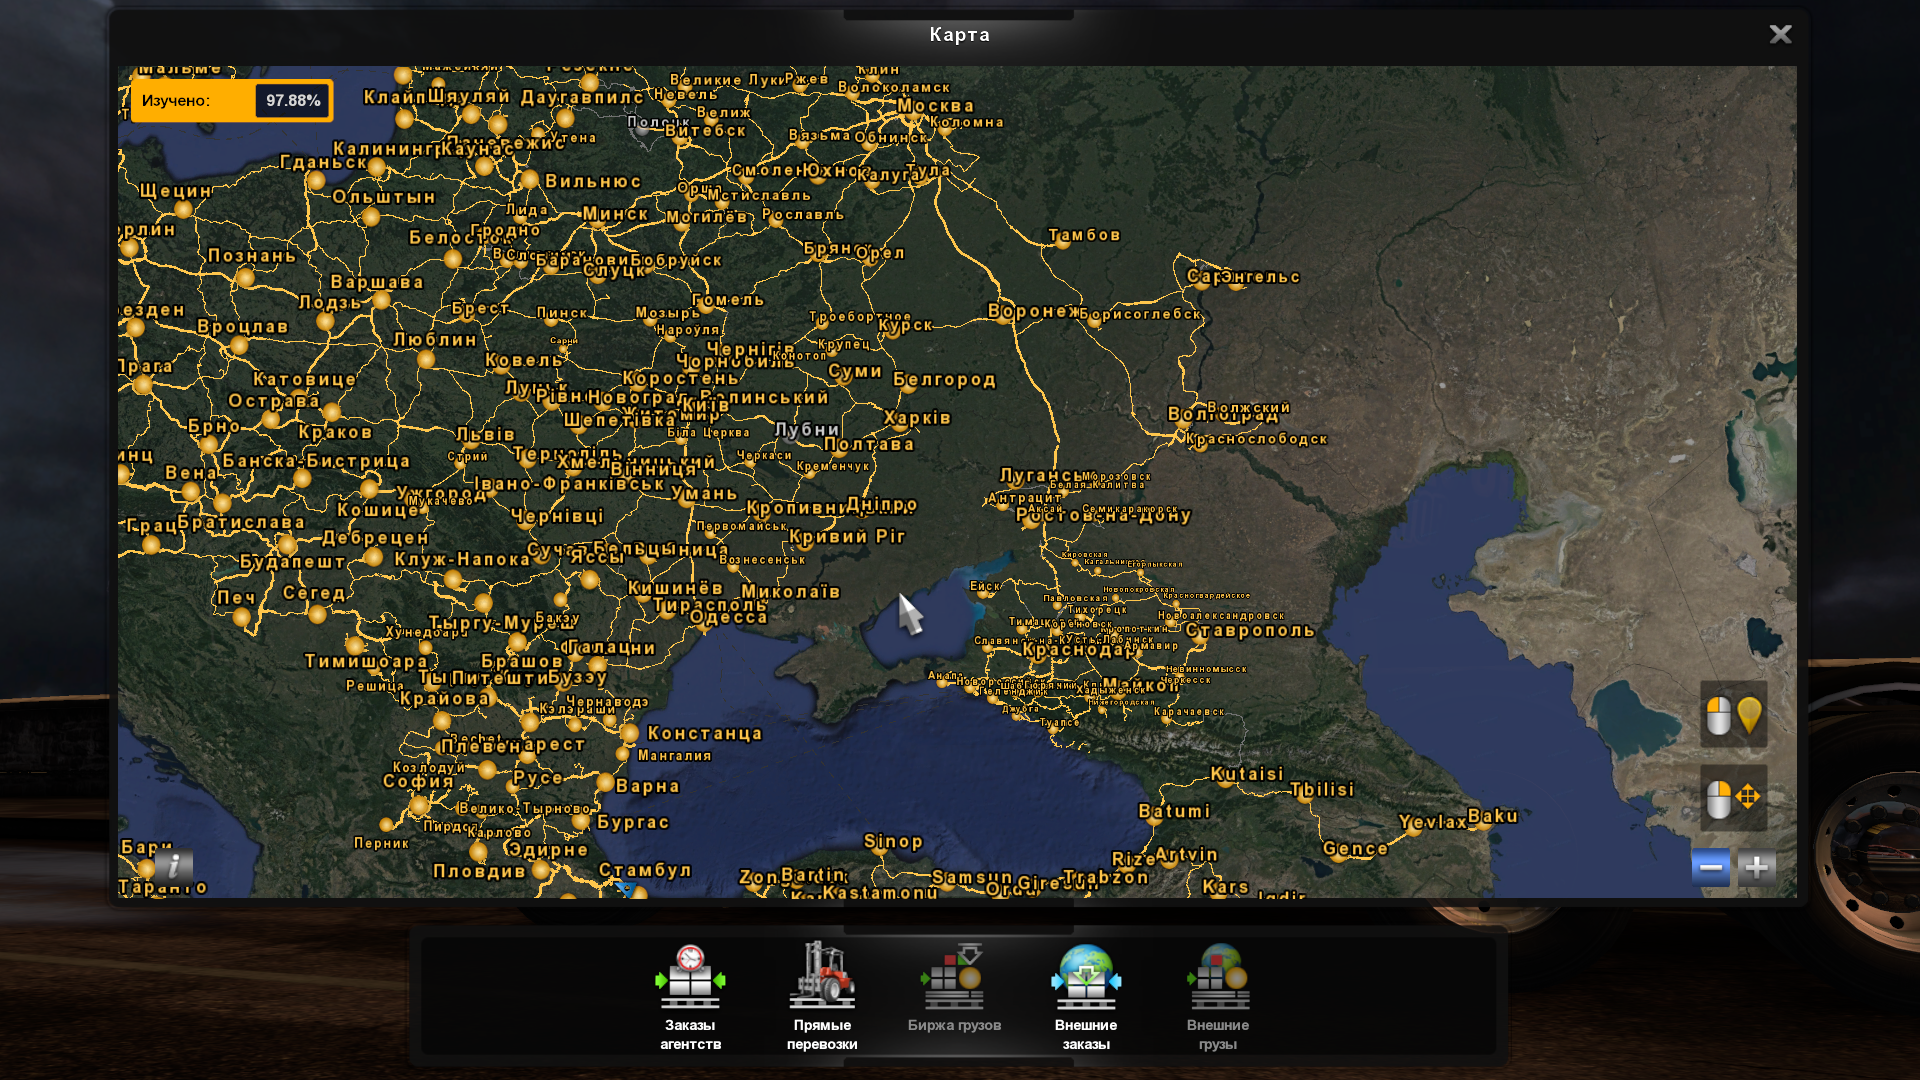Click Gence city label
This screenshot has height=1080, width=1920.
(1356, 848)
